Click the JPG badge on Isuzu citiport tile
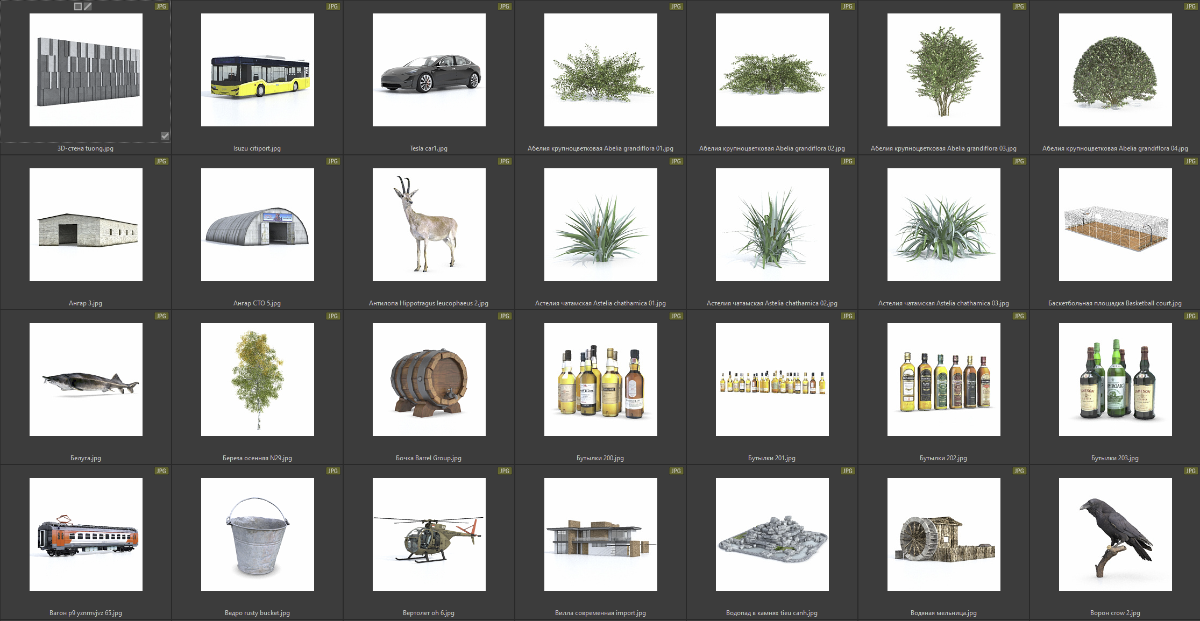This screenshot has width=1200, height=621. 332,6
